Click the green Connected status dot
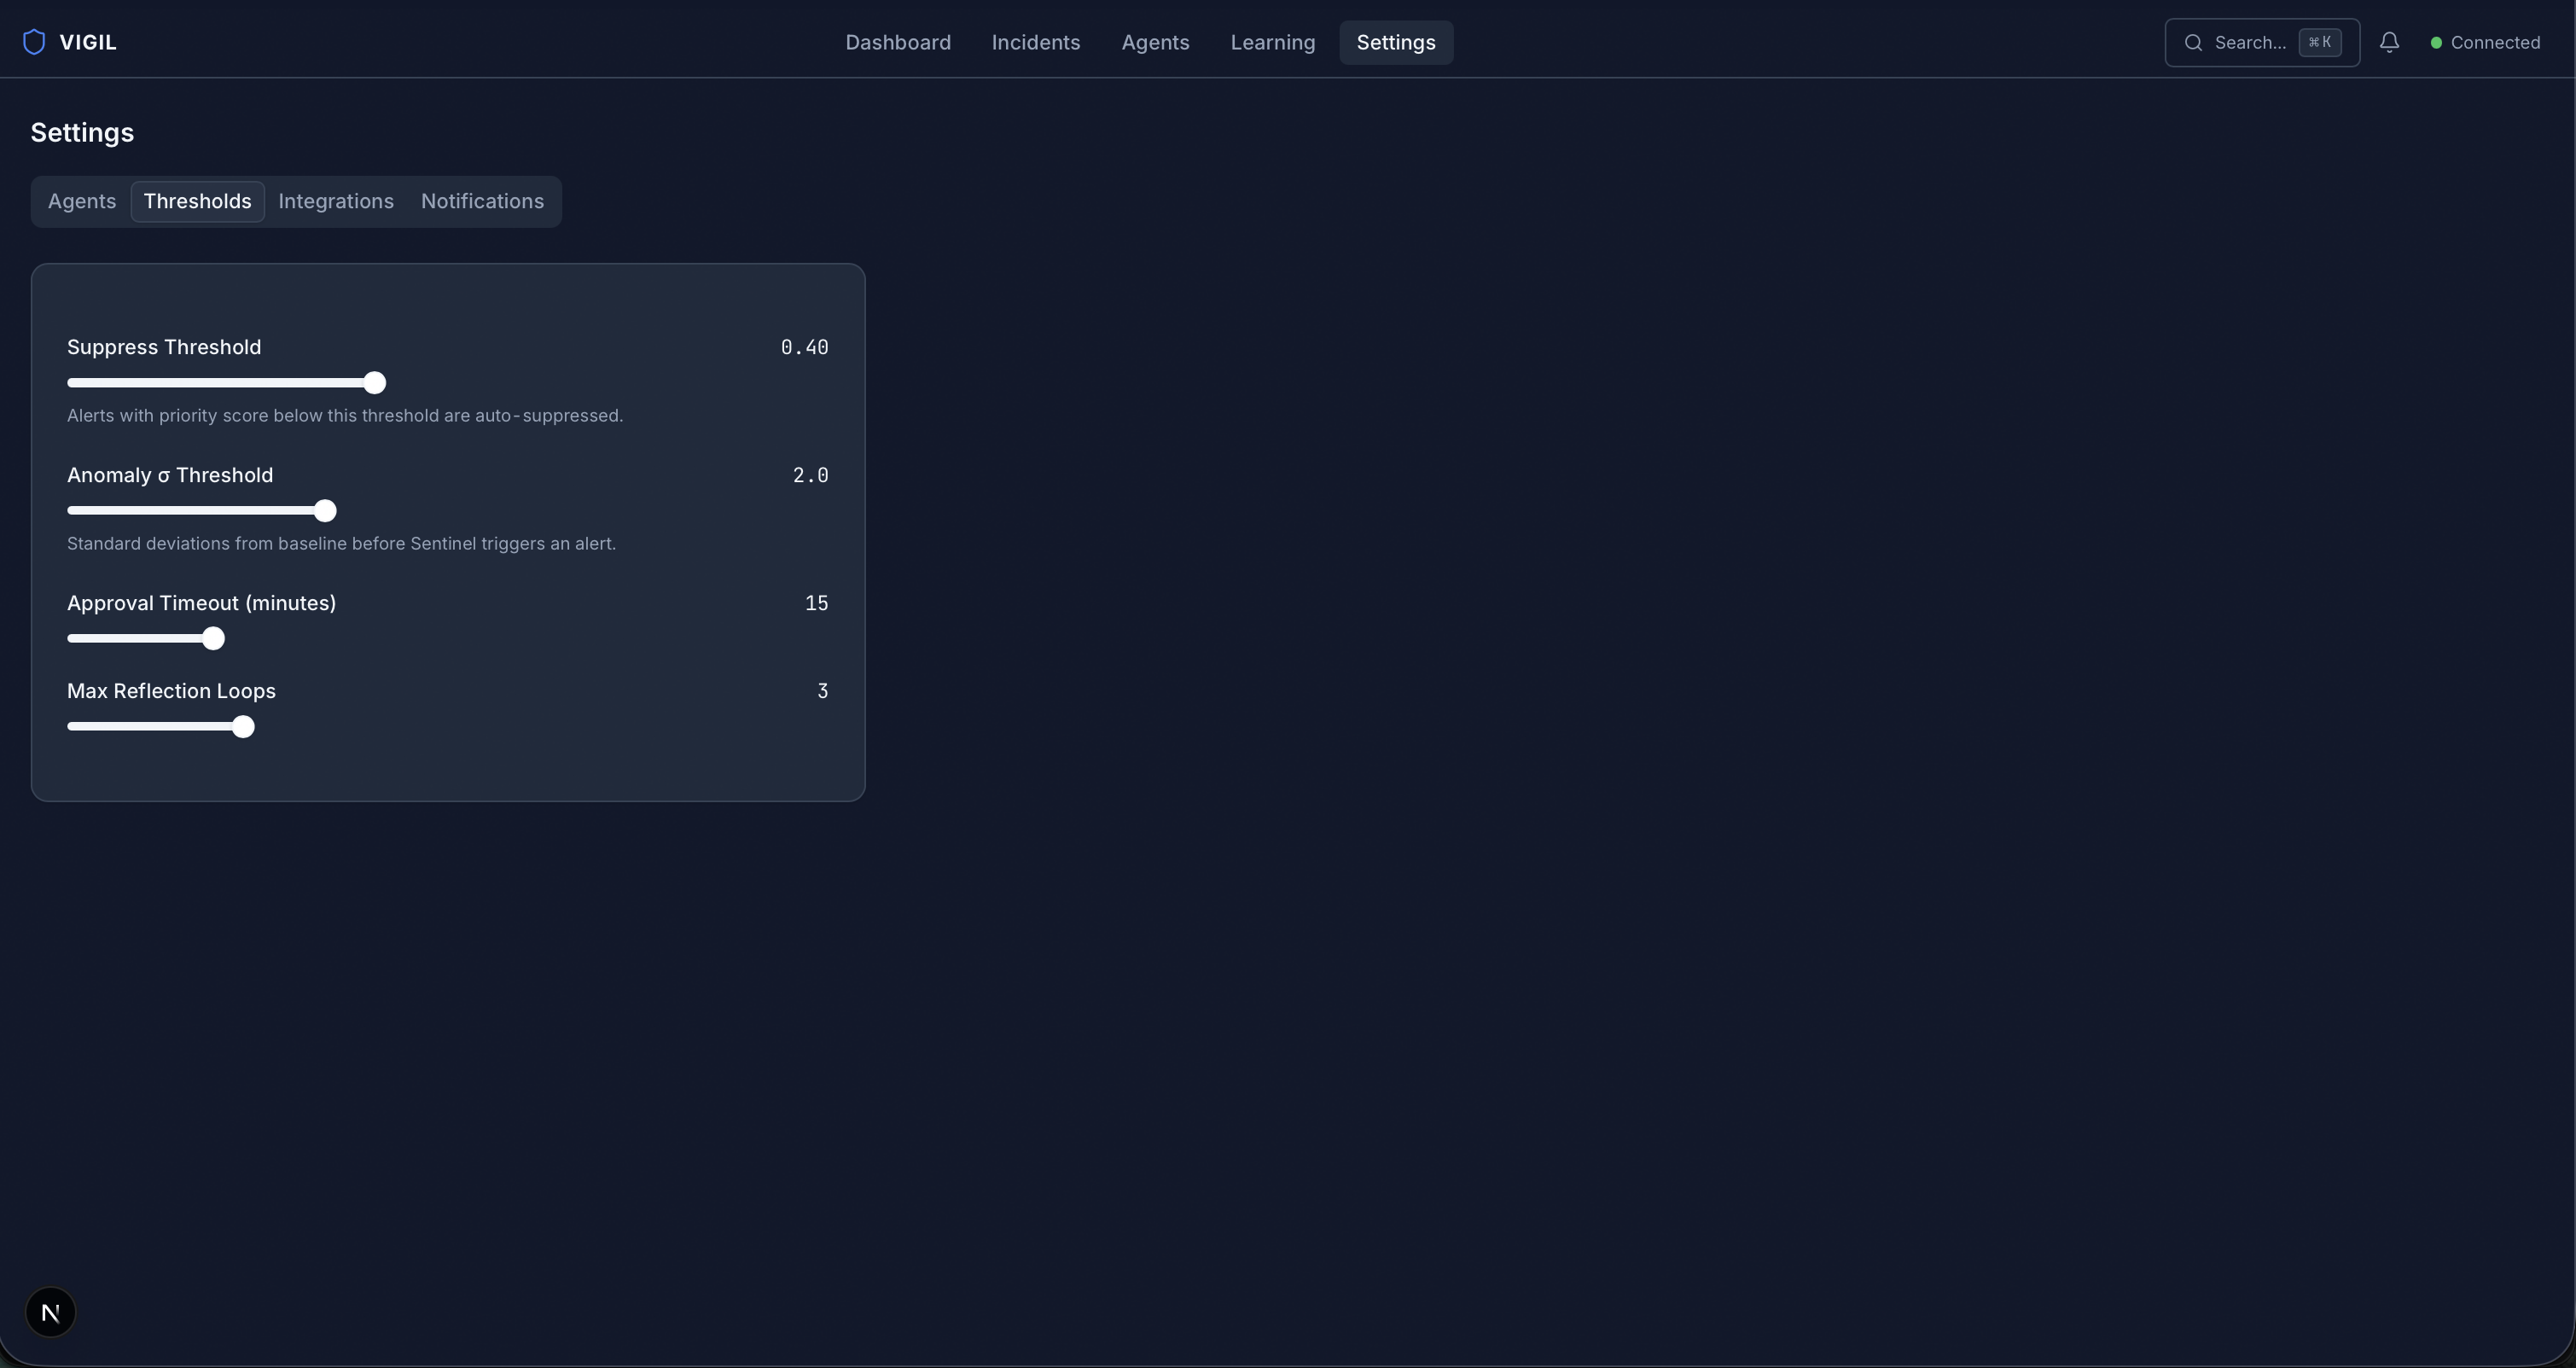The height and width of the screenshot is (1368, 2576). coord(2436,42)
